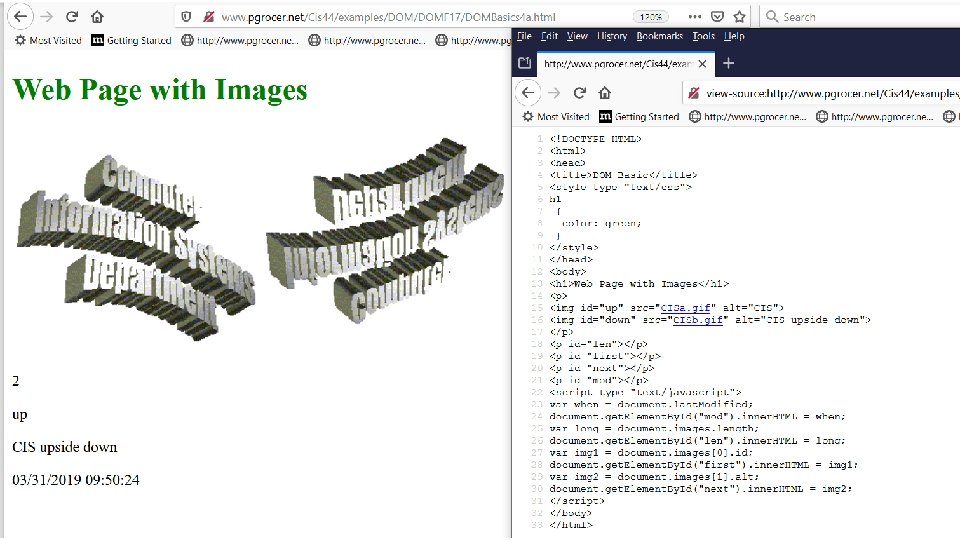The image size is (960, 540).
Task: Click the icon left of the tab strip
Action: pos(524,63)
